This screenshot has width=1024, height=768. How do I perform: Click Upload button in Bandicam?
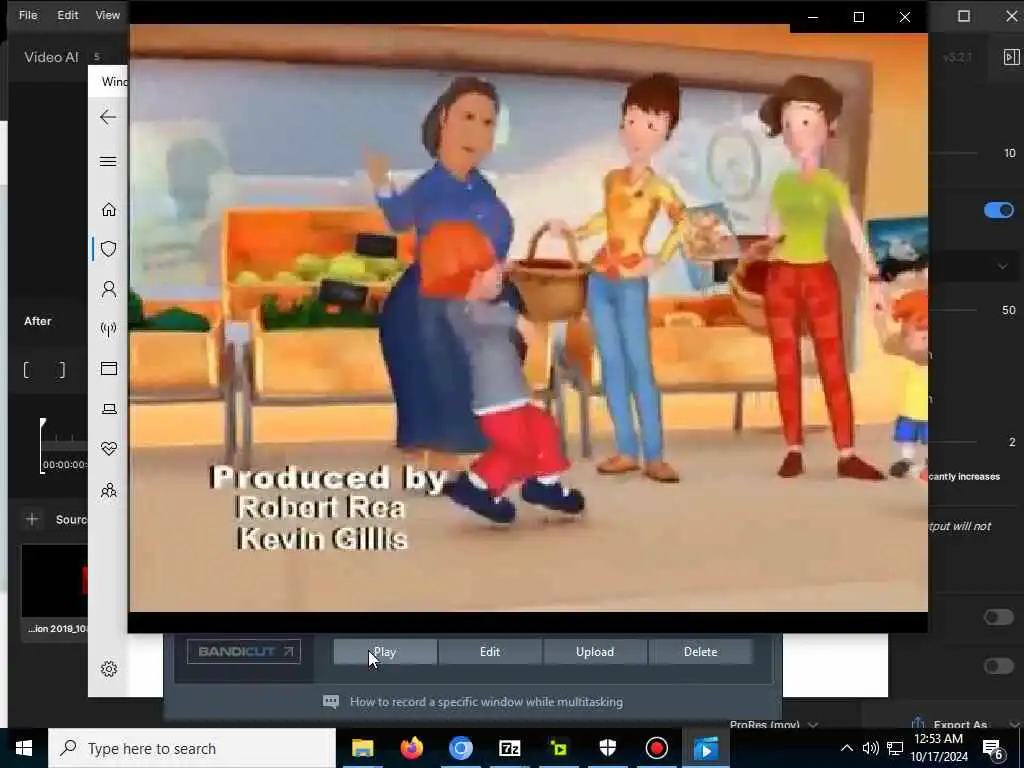[595, 652]
